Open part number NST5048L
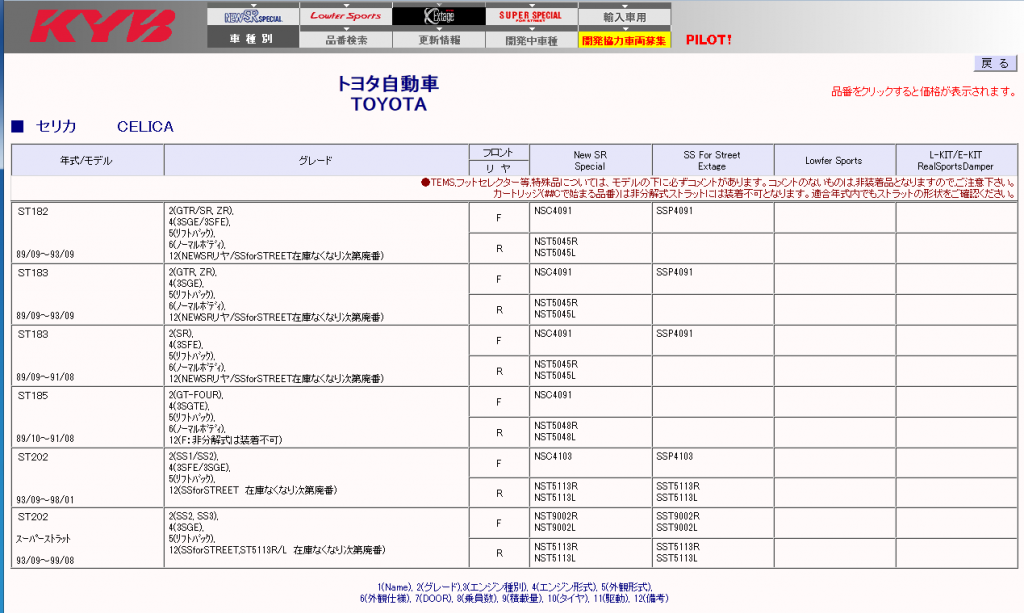1024x613 pixels. 555,437
